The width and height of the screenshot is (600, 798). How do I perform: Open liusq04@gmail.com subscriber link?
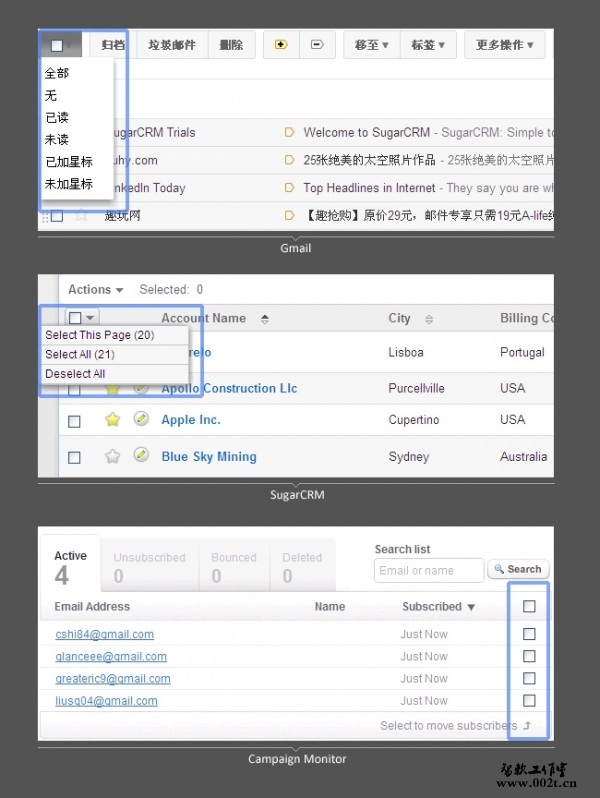click(106, 701)
